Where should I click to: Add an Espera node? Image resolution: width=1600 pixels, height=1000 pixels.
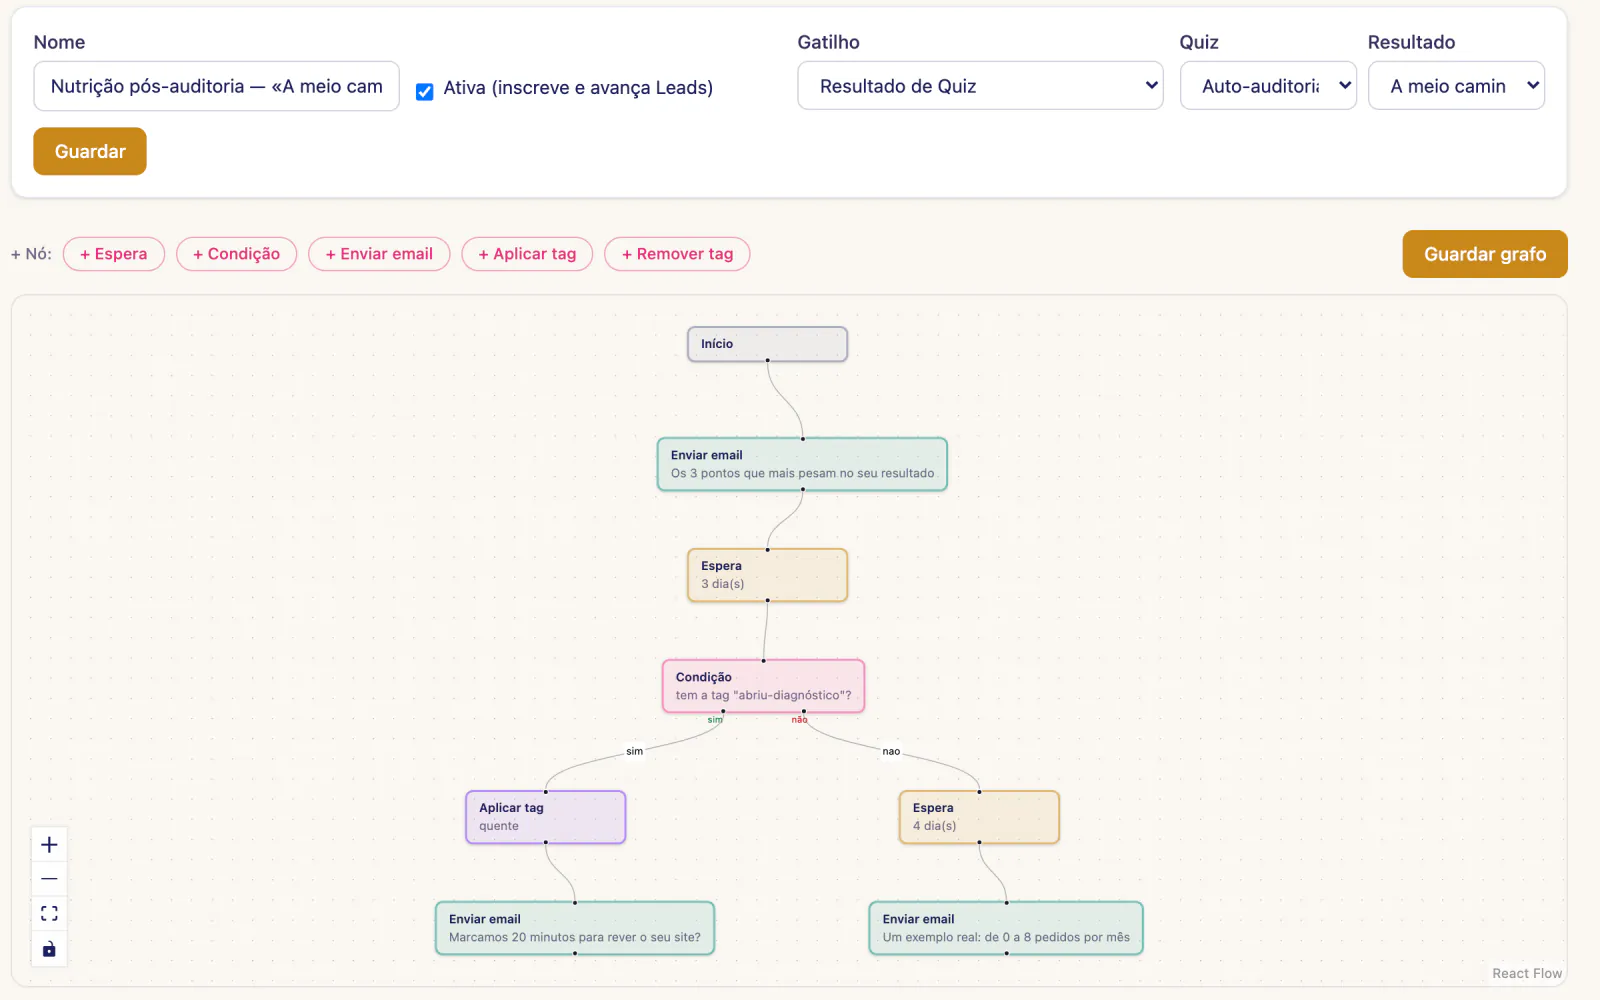114,254
